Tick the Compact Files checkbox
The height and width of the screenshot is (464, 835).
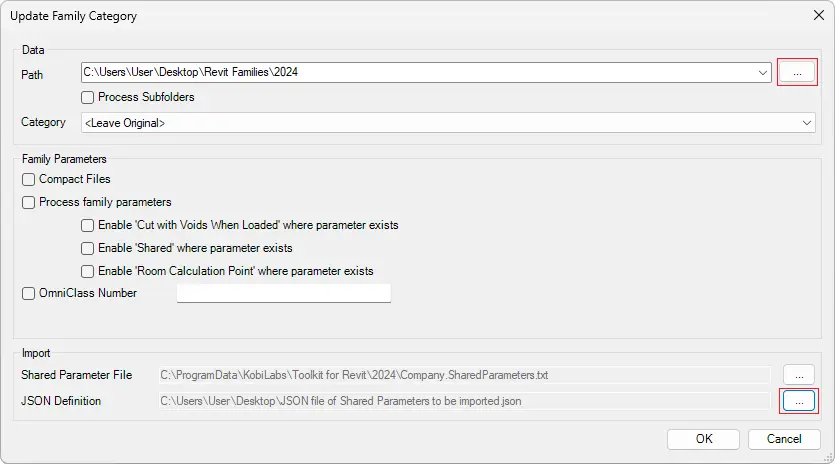[x=28, y=179]
